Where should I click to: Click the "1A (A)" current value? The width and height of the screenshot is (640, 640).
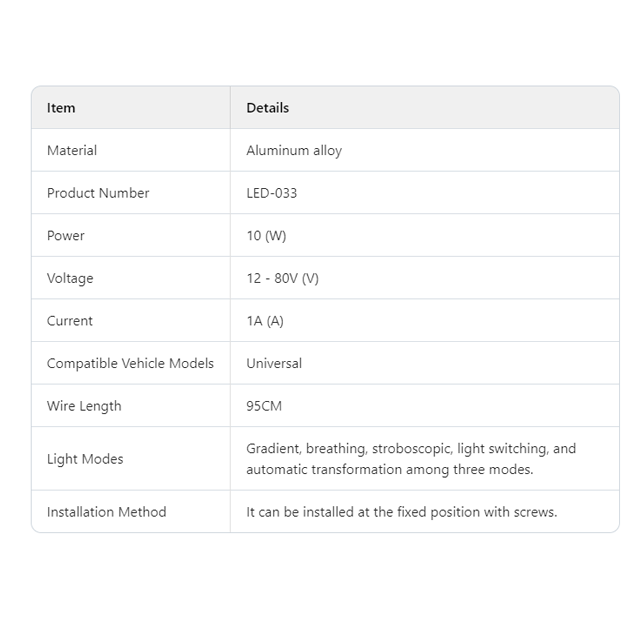(266, 321)
